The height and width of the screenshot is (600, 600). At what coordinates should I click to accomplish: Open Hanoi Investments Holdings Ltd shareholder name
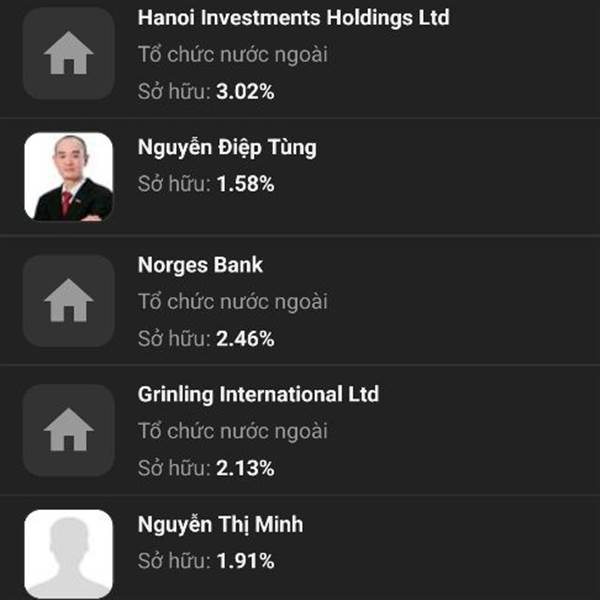coord(293,18)
